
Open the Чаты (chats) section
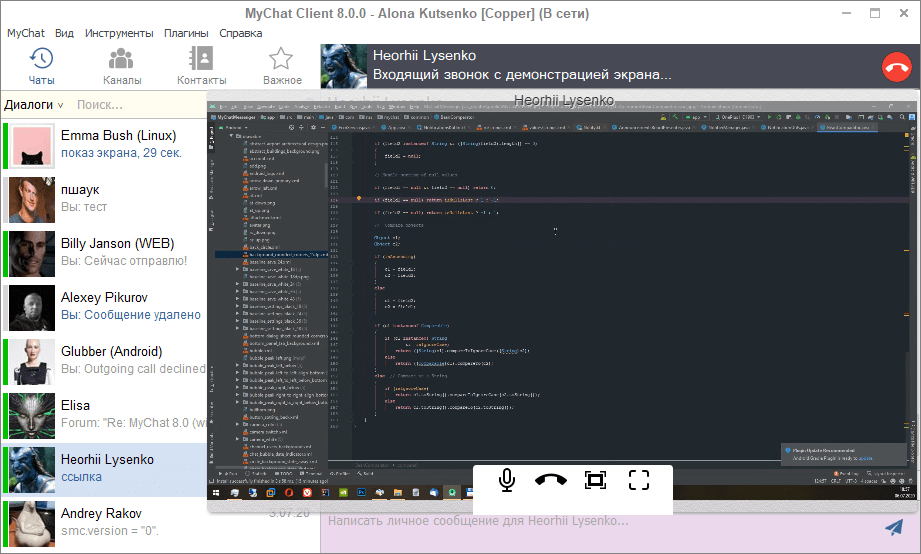point(41,66)
